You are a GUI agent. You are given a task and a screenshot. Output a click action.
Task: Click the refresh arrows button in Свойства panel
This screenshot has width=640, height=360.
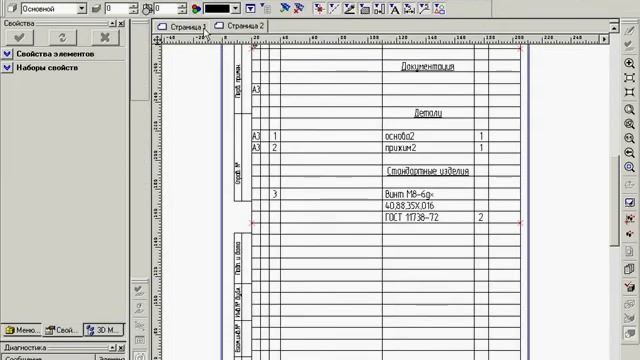click(62, 38)
